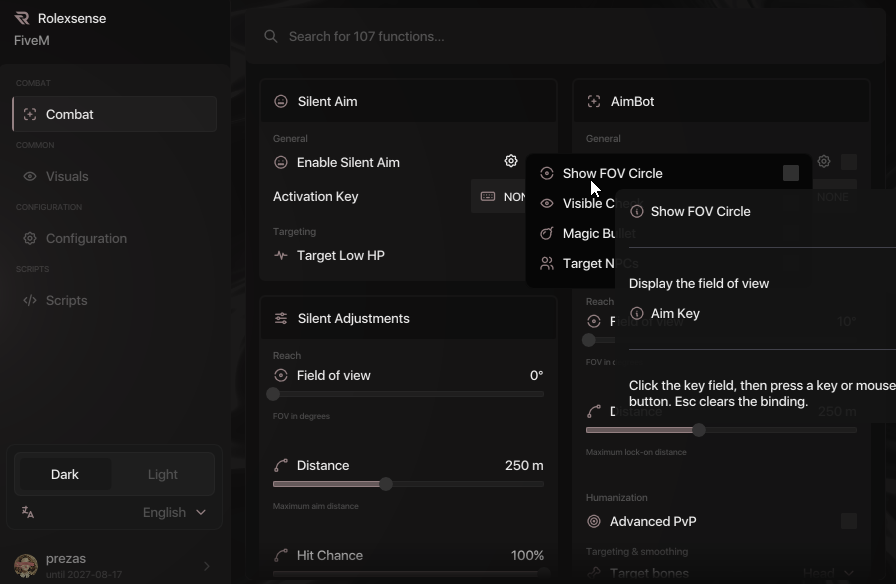Viewport: 896px width, 584px height.
Task: Click the info icon beside Aim Key
Action: pyautogui.click(x=637, y=313)
